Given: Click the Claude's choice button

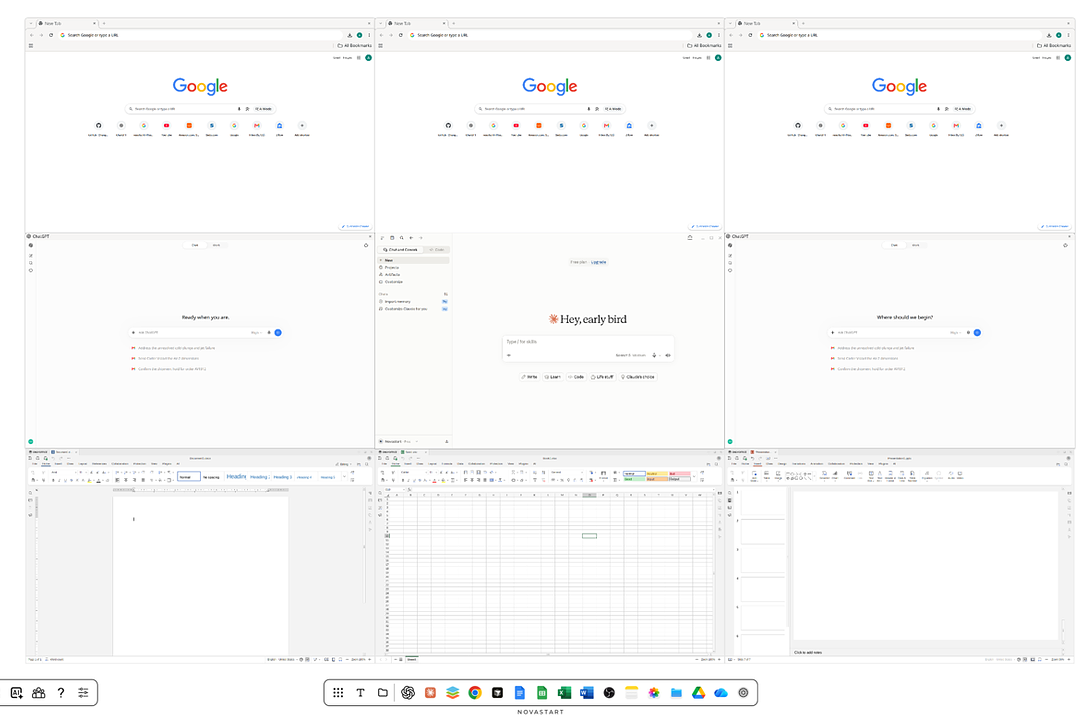Looking at the screenshot, I should (638, 377).
